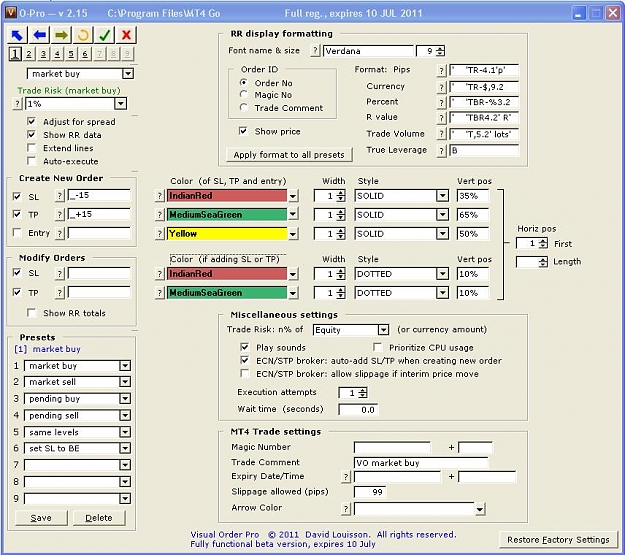
Task: Click Apply format to all presets
Action: (x=289, y=155)
